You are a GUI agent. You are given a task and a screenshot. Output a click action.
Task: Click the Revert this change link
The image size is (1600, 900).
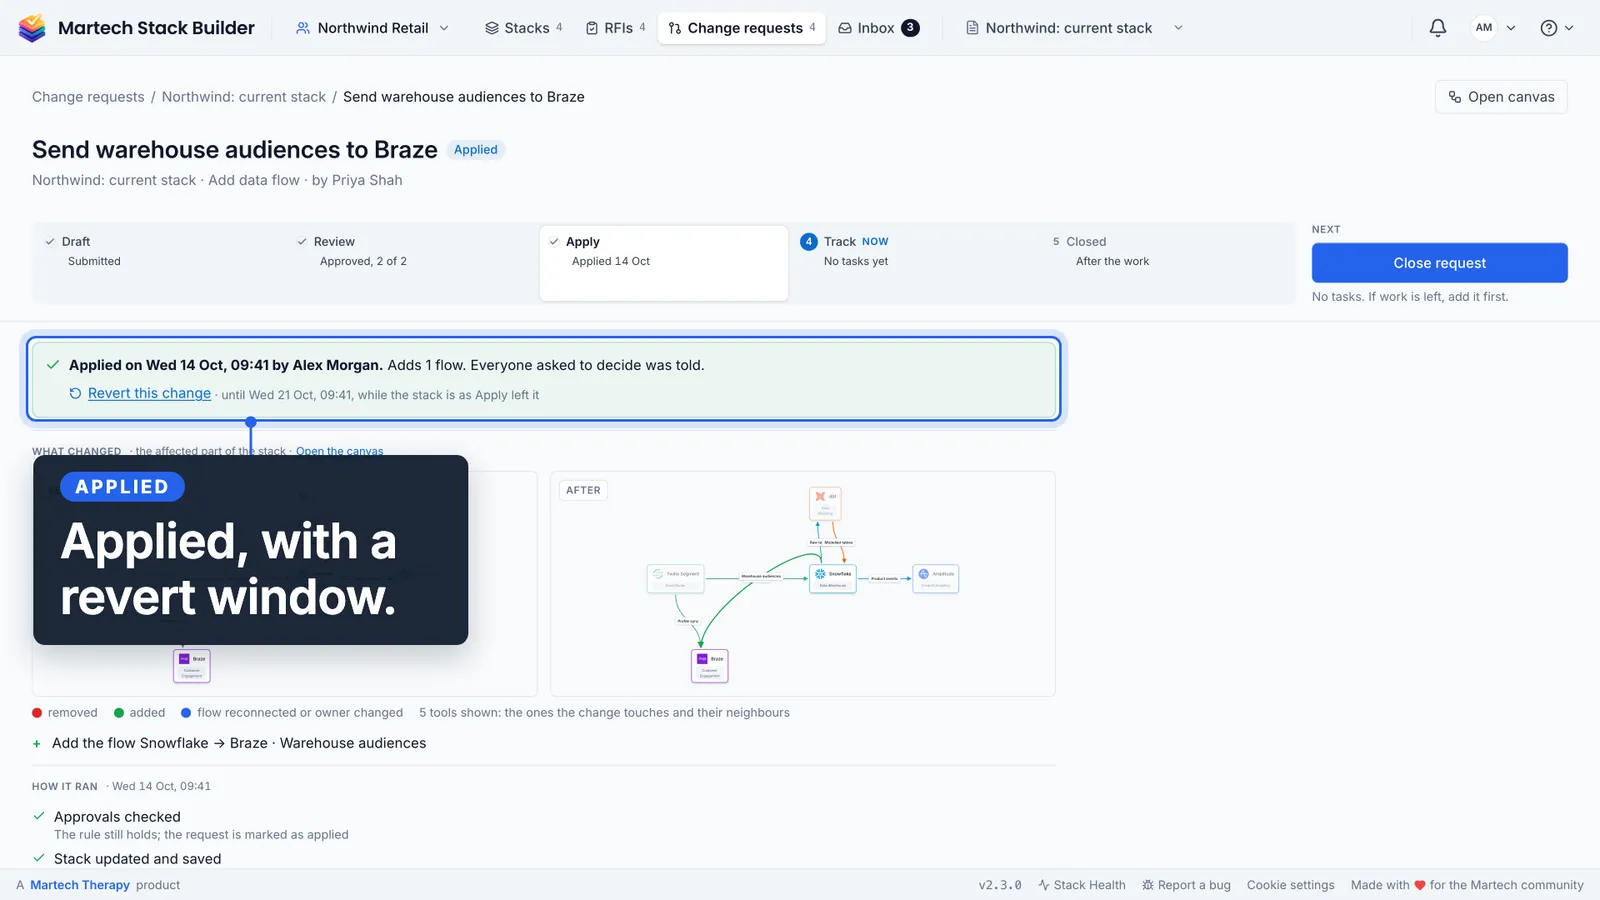[149, 393]
